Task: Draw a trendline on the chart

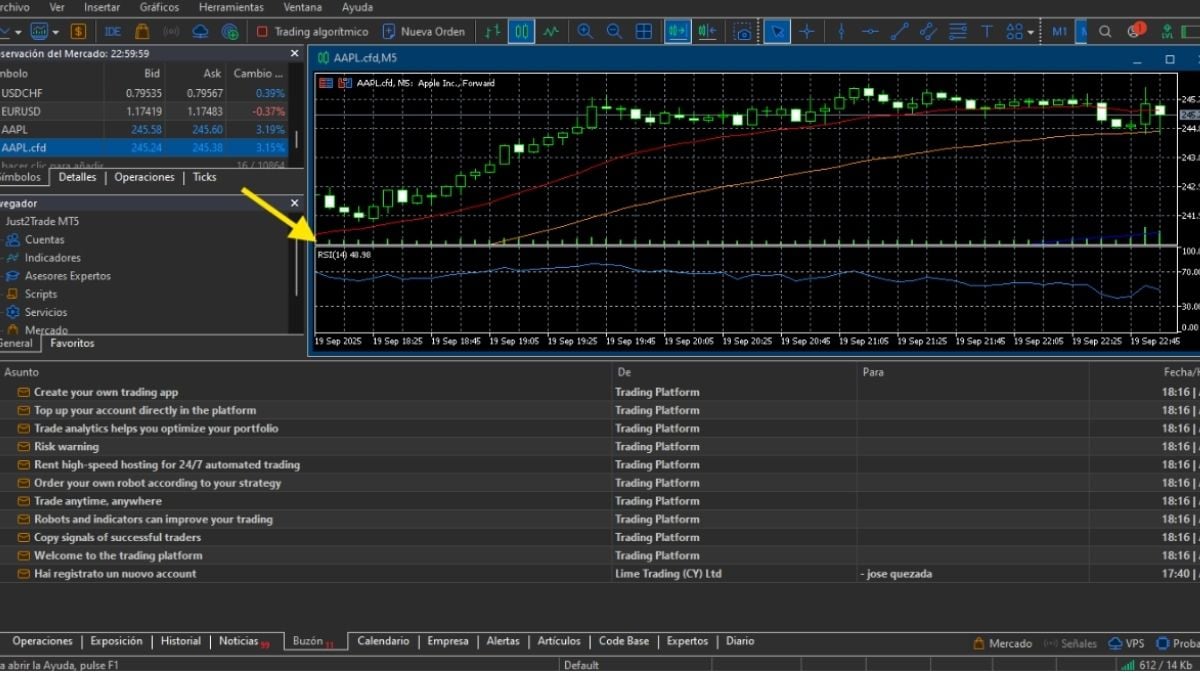Action: pyautogui.click(x=898, y=31)
